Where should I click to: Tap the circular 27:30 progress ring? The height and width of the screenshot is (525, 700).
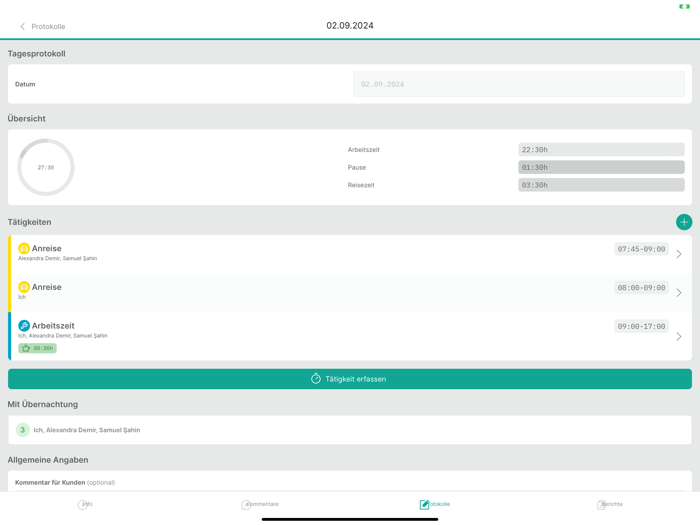[46, 167]
